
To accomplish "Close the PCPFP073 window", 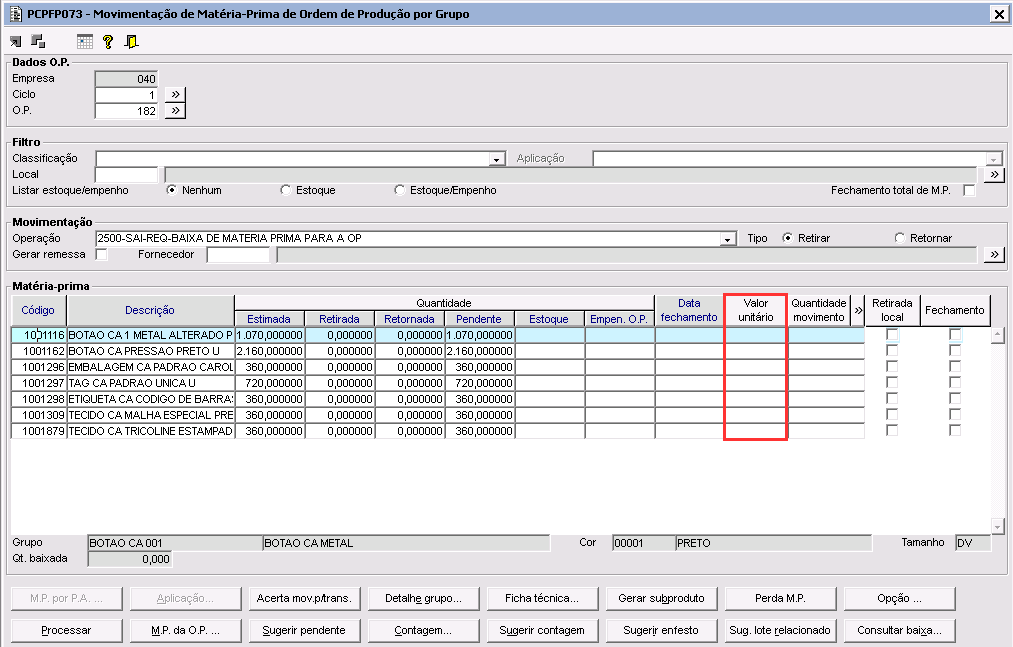I will [998, 14].
